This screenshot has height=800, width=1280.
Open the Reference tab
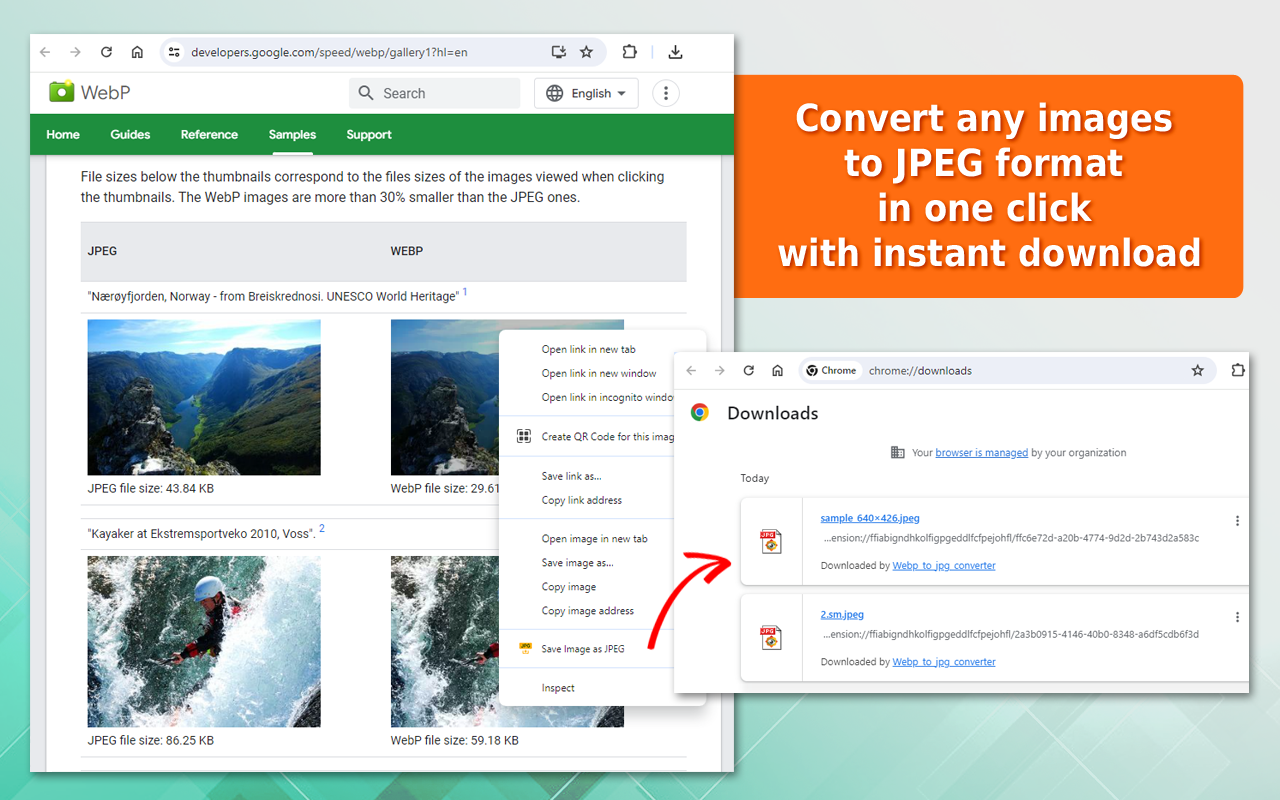point(209,134)
